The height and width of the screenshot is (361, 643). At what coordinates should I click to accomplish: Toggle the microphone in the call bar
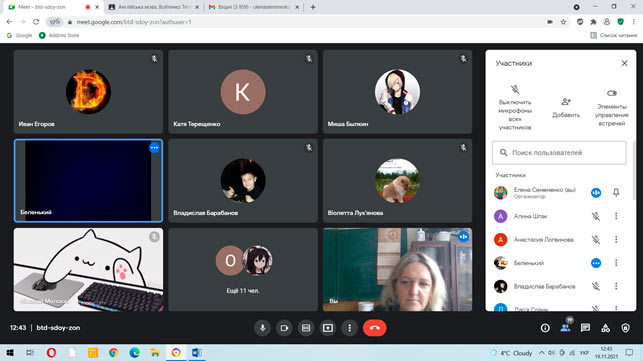click(262, 328)
